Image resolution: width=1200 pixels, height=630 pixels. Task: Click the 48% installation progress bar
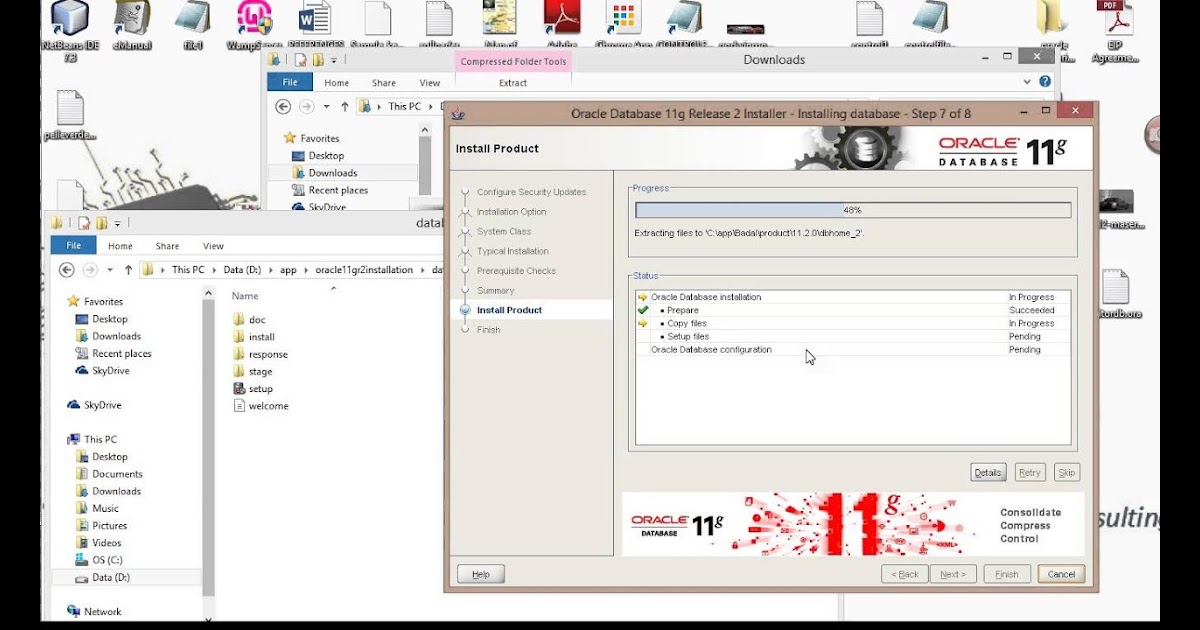point(853,210)
